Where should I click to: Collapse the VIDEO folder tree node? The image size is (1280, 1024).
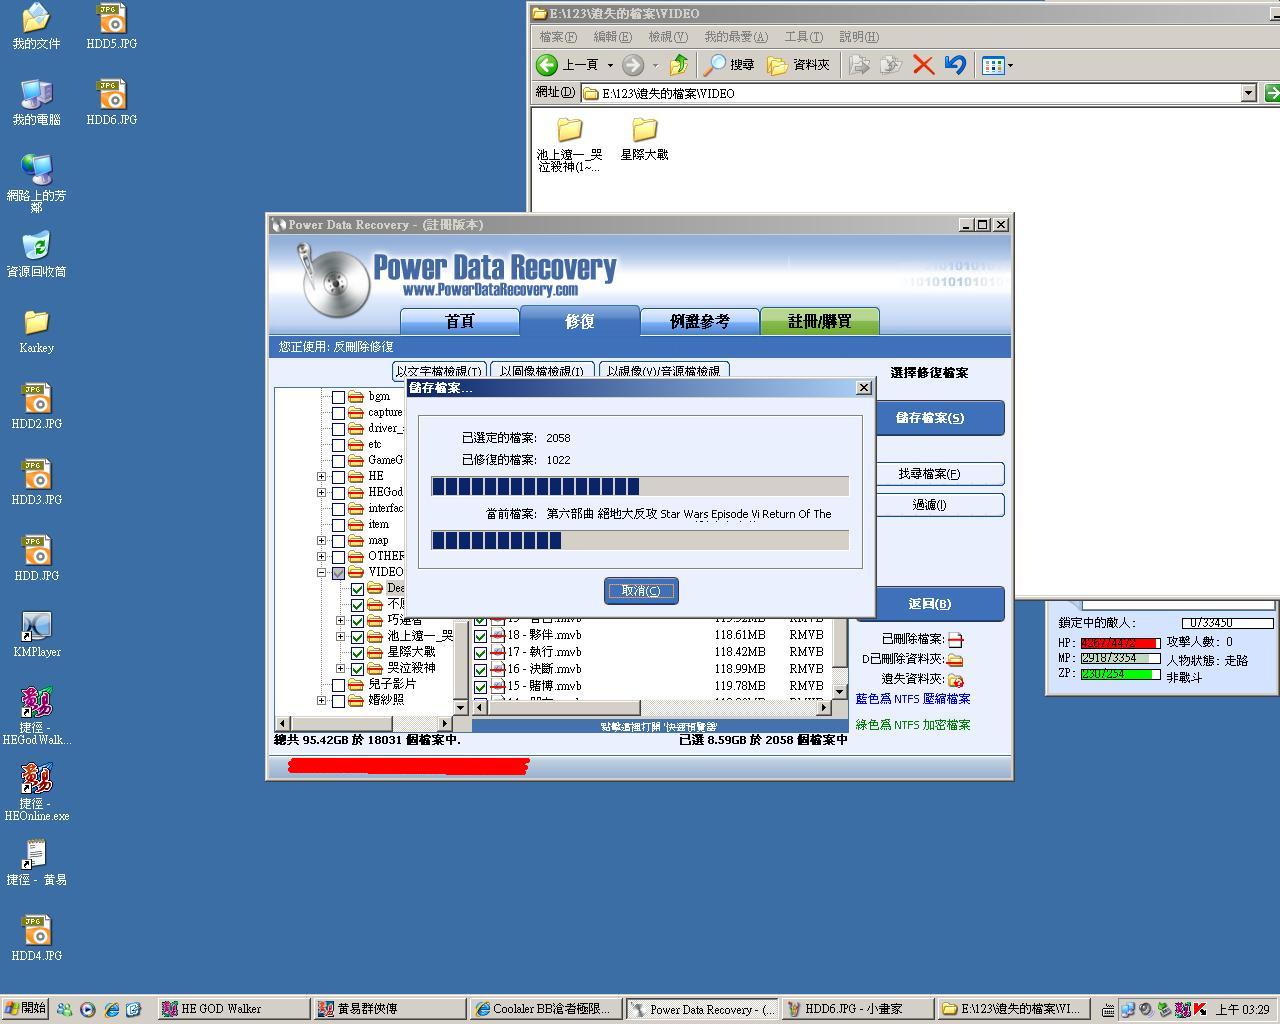322,572
